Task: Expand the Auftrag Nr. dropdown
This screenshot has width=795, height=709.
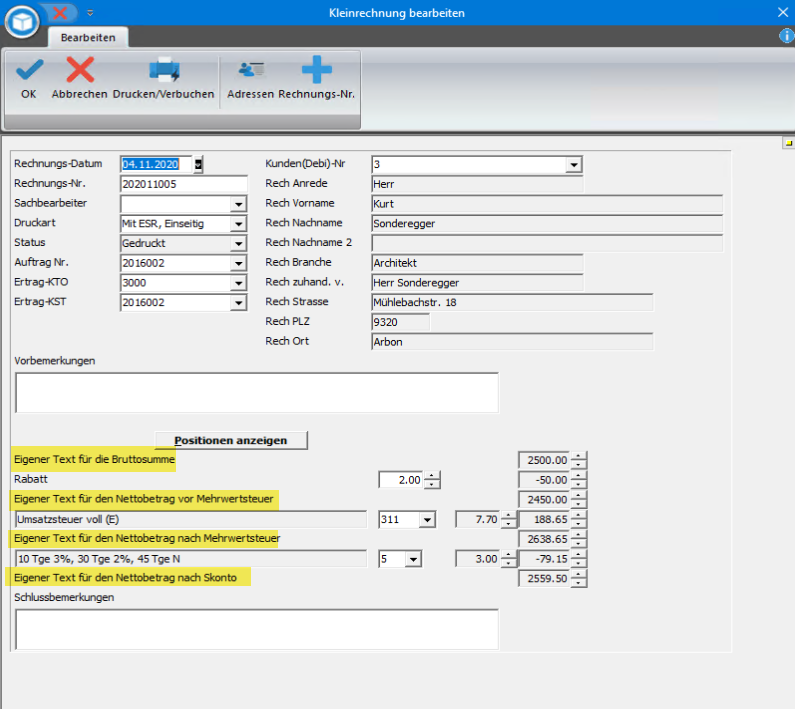Action: [238, 263]
